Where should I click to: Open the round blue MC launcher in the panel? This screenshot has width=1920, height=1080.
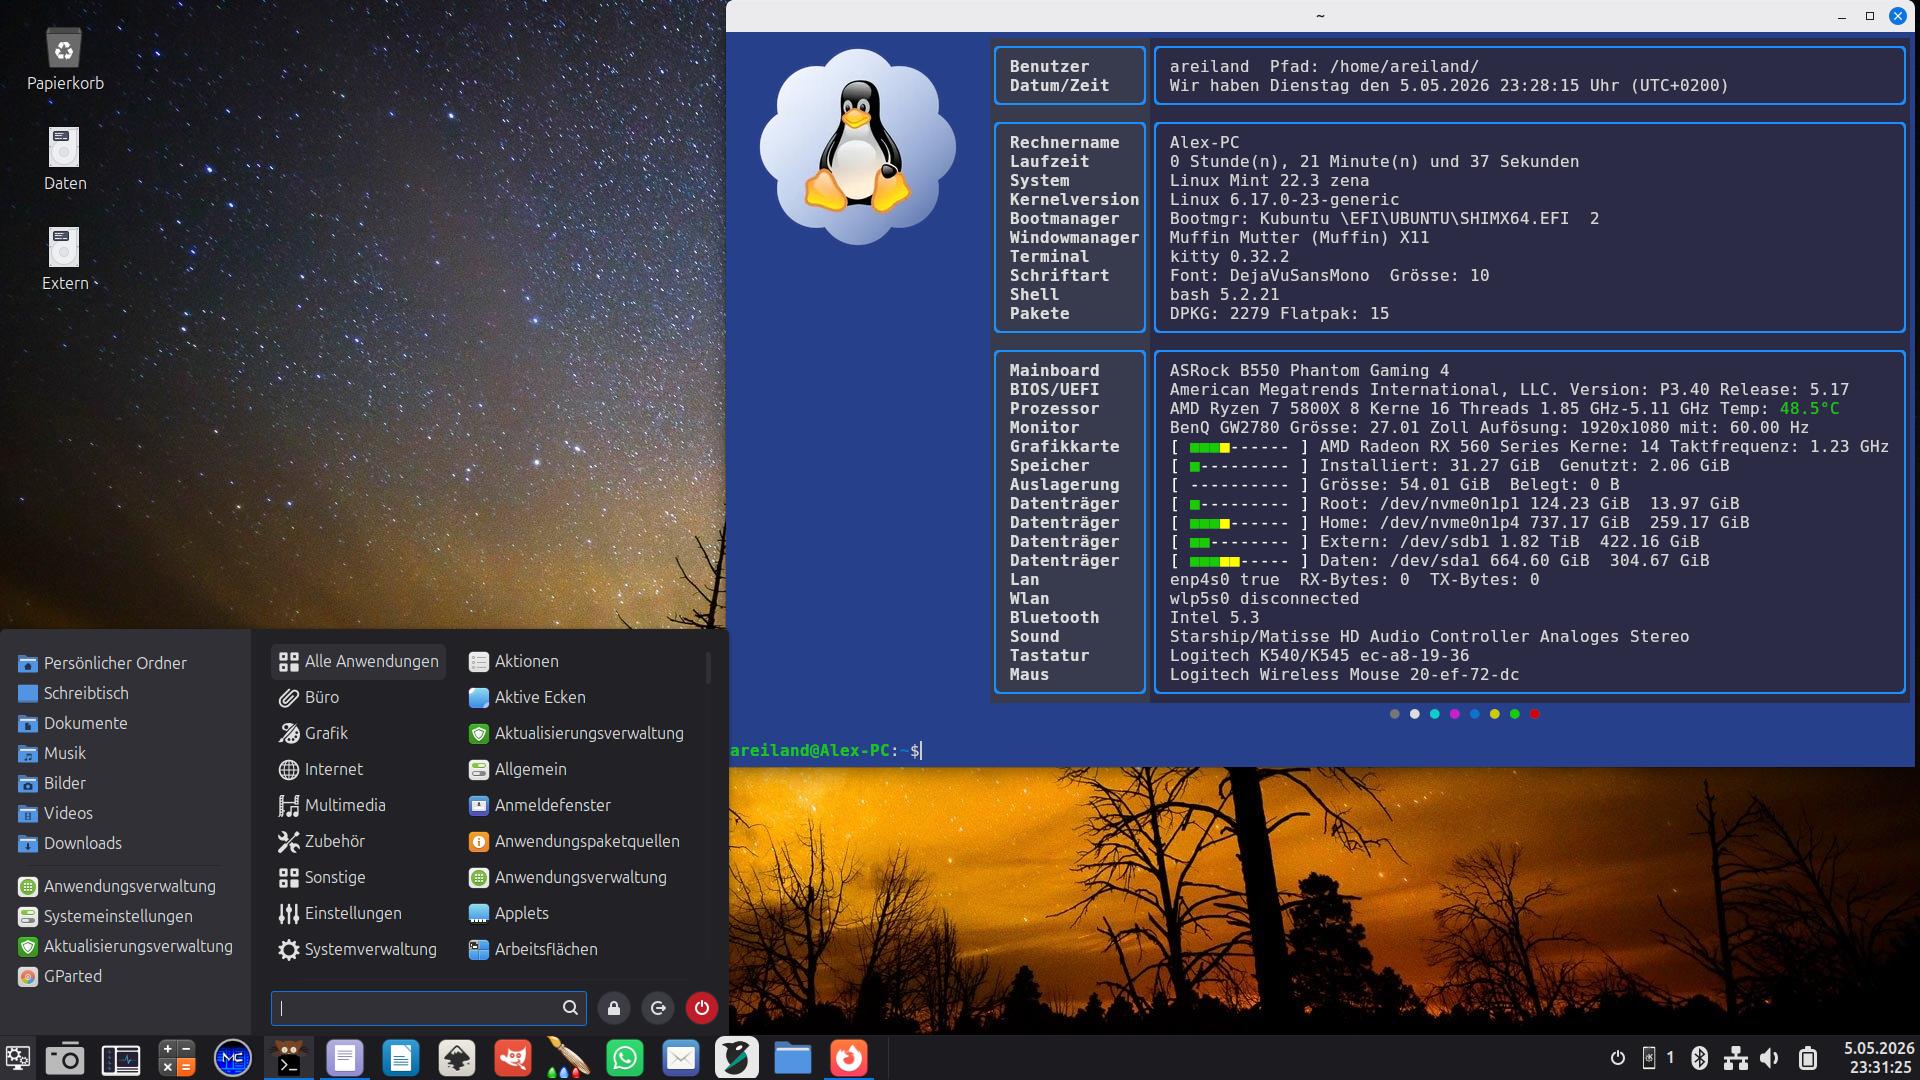pyautogui.click(x=233, y=1058)
